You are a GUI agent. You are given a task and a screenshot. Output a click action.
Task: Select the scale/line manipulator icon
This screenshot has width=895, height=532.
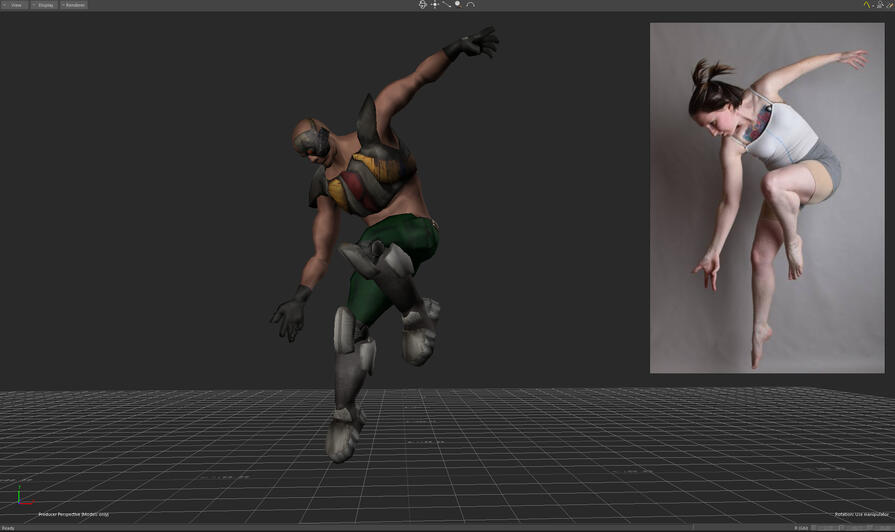pyautogui.click(x=446, y=5)
